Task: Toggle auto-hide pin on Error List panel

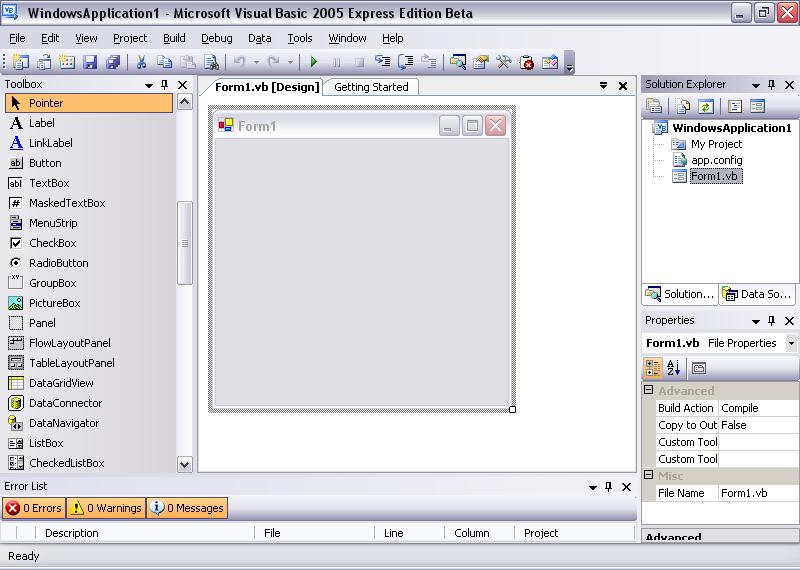Action: [608, 487]
